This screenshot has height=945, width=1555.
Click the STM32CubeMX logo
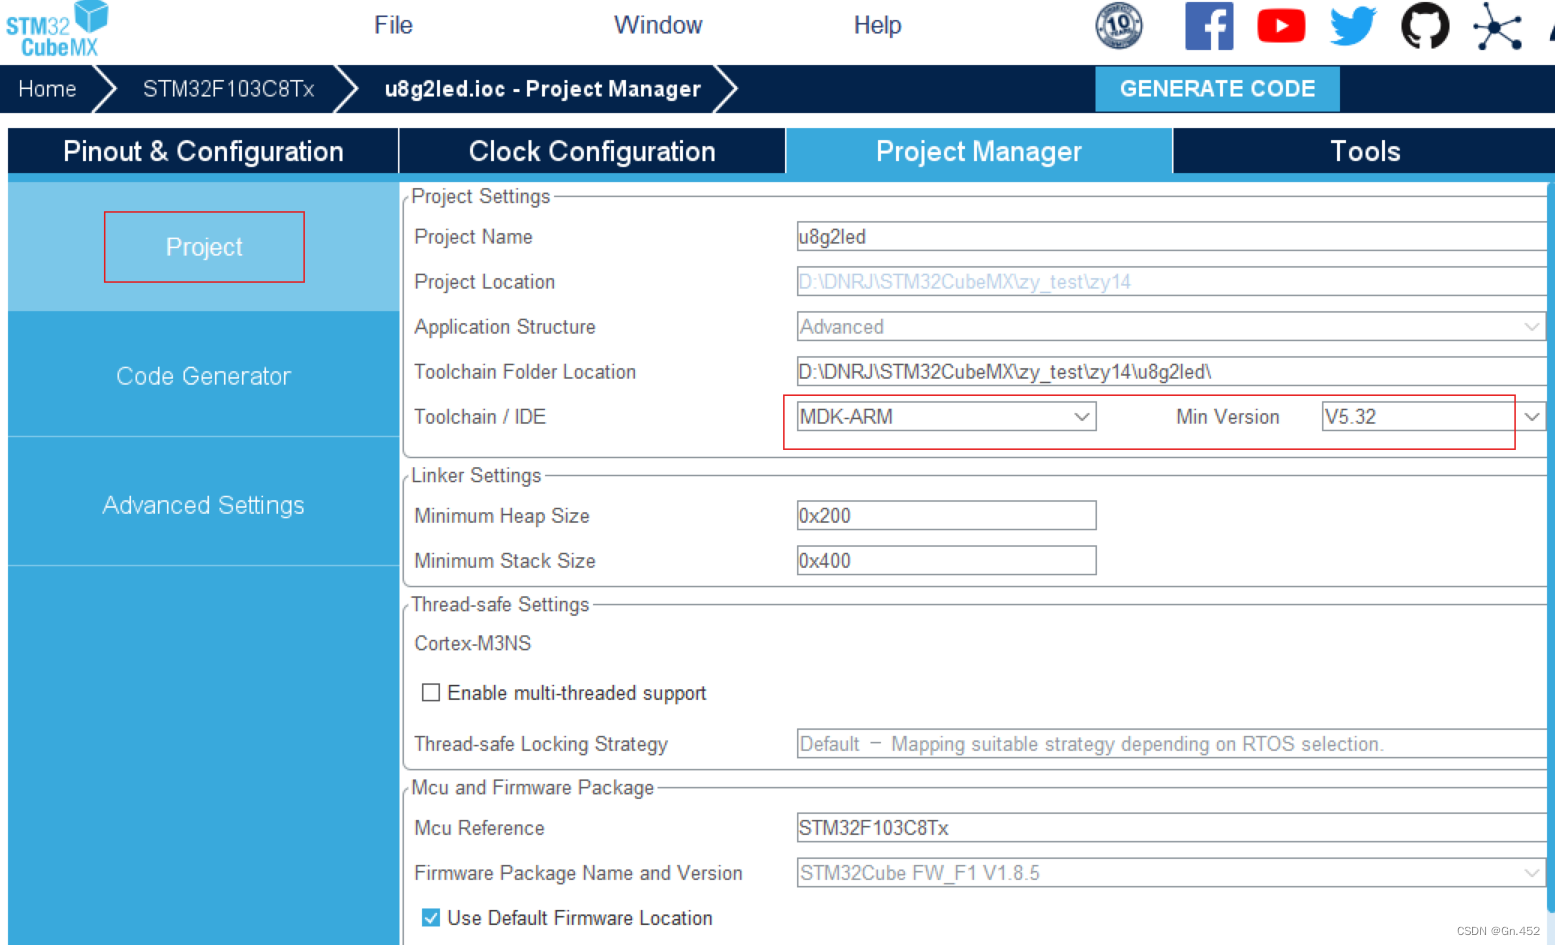point(57,30)
